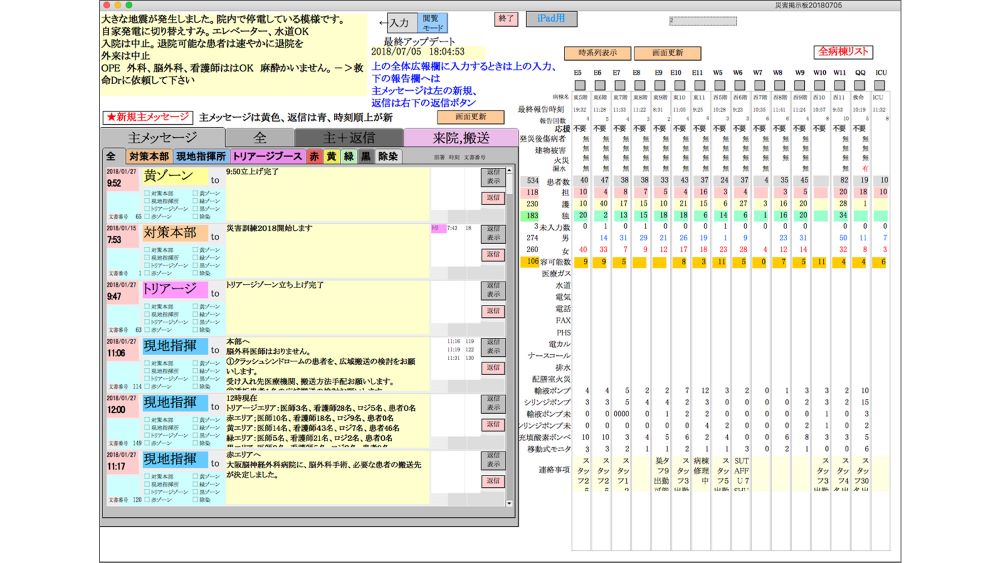Click the gray button under ward E7
Image resolution: width=1000 pixels, height=563 pixels.
coord(619,85)
